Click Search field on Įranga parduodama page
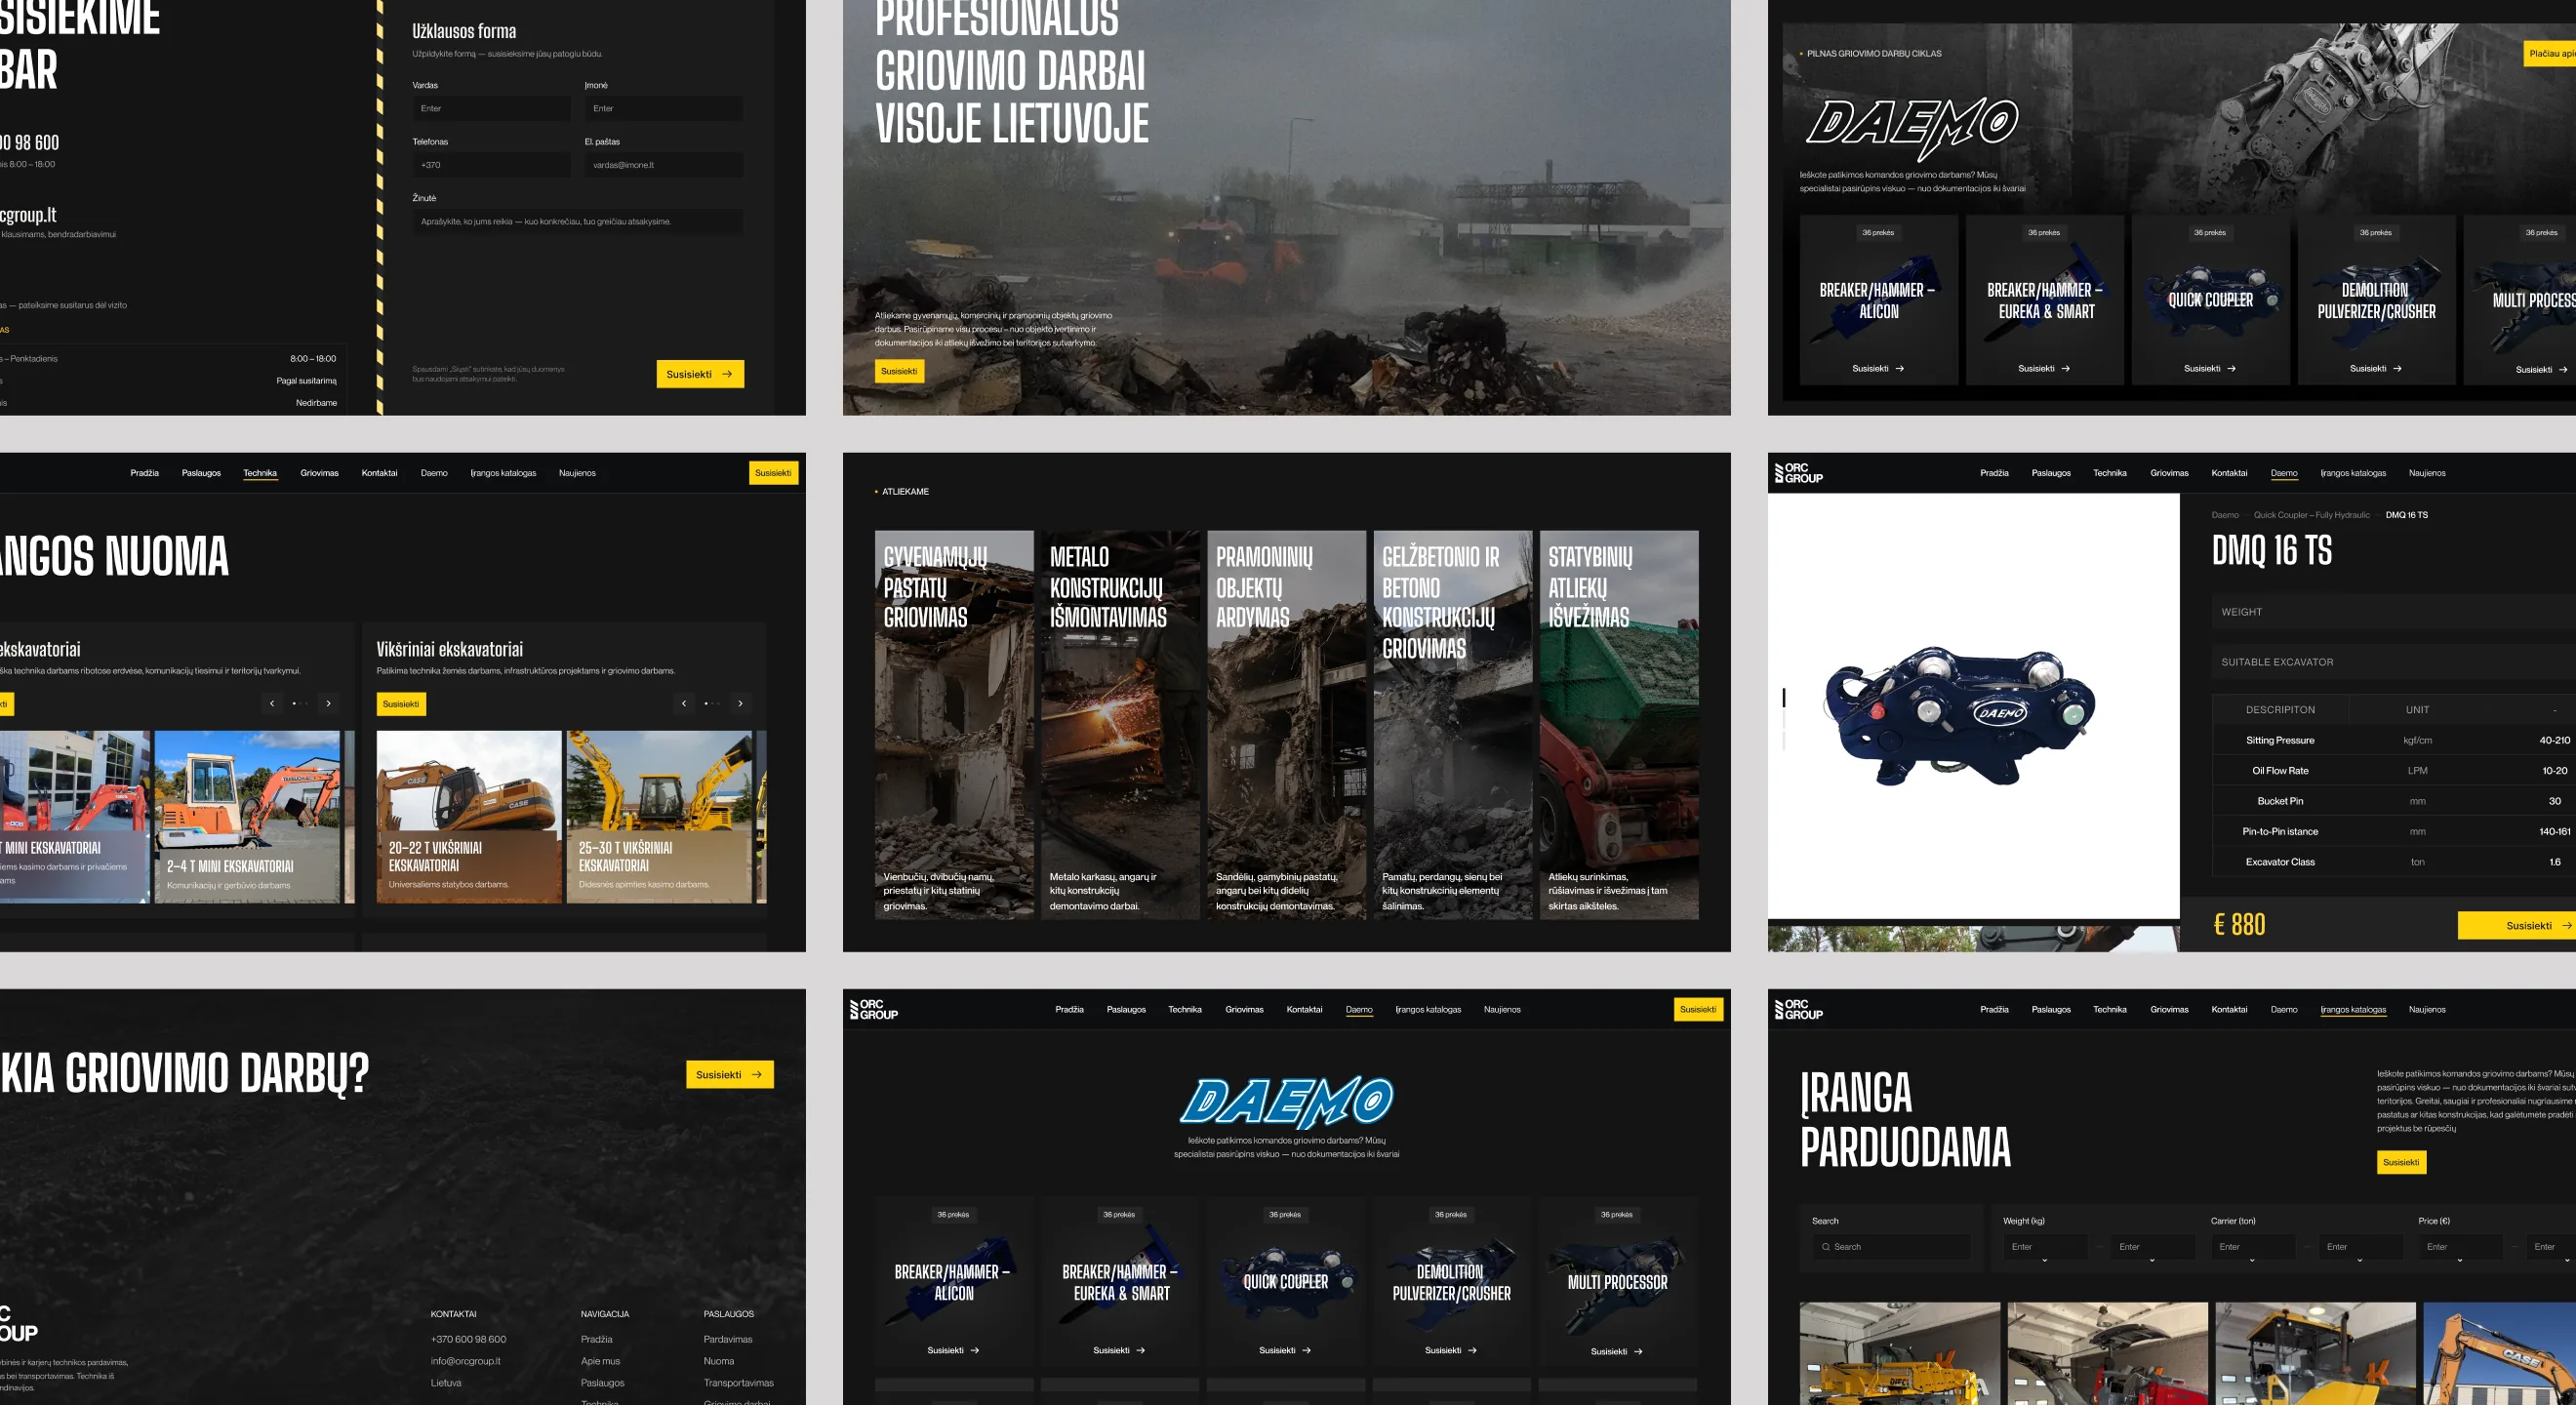Image resolution: width=2576 pixels, height=1405 pixels. tap(1892, 1247)
